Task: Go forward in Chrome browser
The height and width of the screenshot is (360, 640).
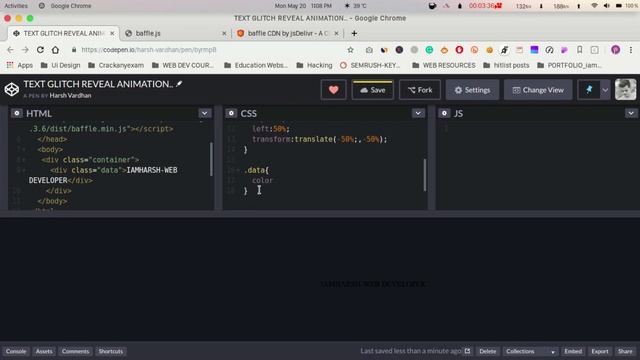Action: 25,50
